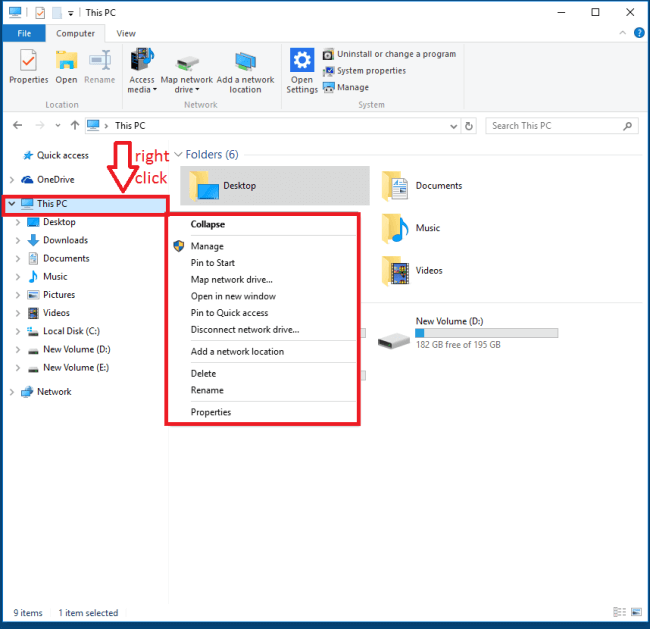Select Documents in the navigation tree
The image size is (650, 629).
[x=58, y=258]
